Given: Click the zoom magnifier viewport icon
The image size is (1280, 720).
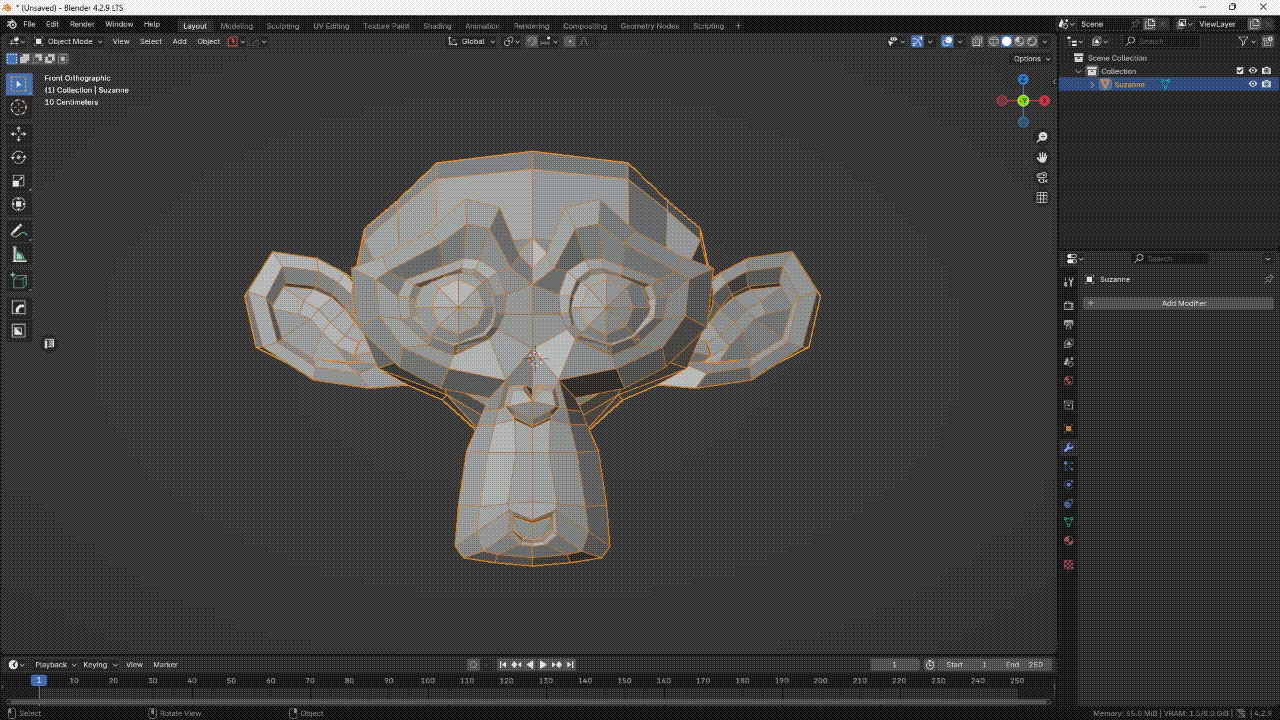Looking at the screenshot, I should [1041, 137].
